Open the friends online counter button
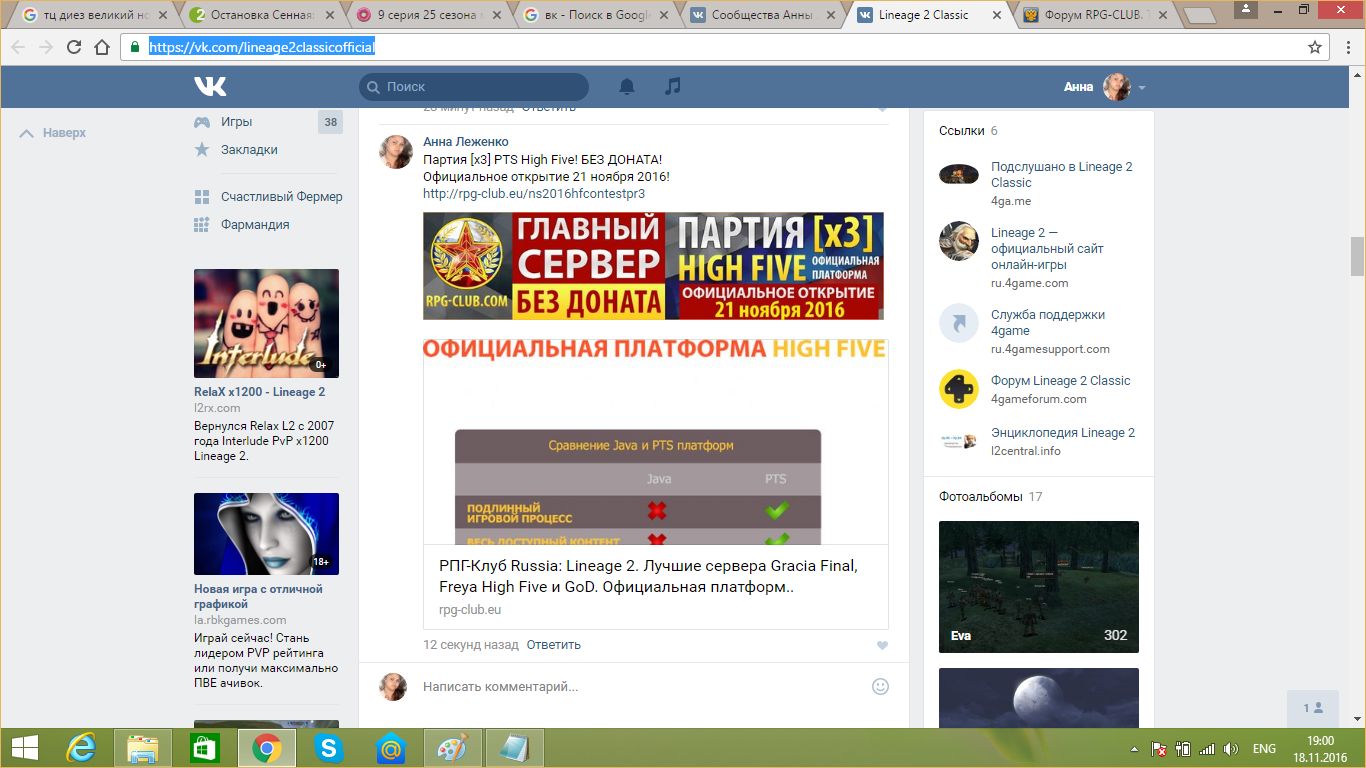1366x768 pixels. click(x=1313, y=708)
